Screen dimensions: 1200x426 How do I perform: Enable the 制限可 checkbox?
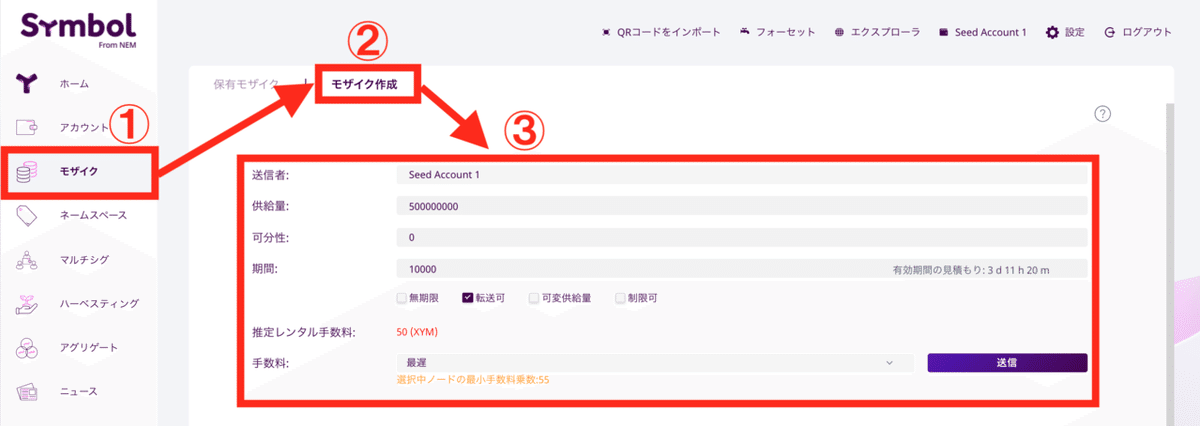620,297
